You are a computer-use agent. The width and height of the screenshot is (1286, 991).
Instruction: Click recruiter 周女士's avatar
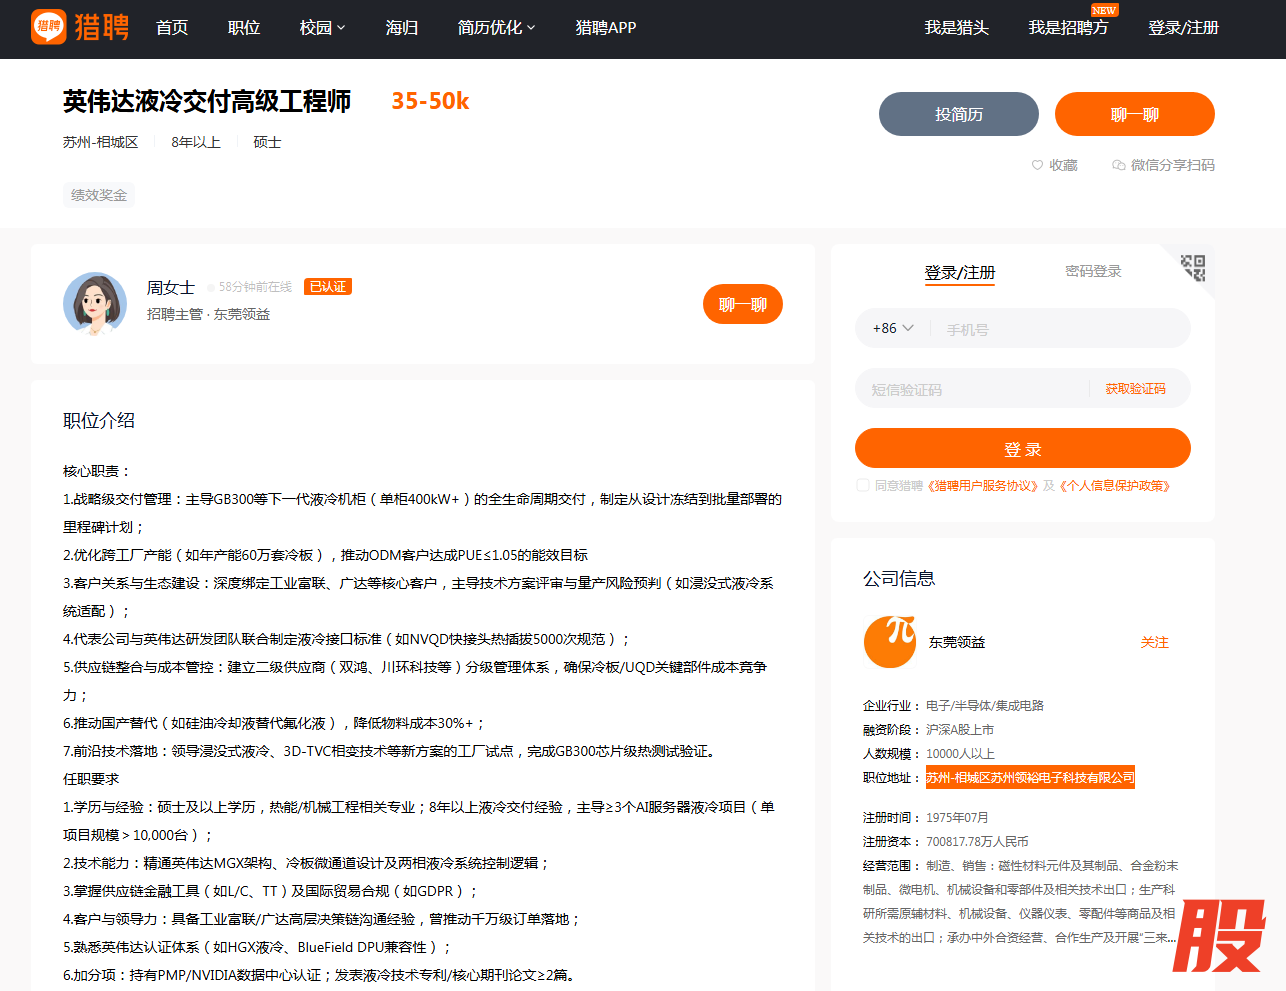tap(95, 303)
